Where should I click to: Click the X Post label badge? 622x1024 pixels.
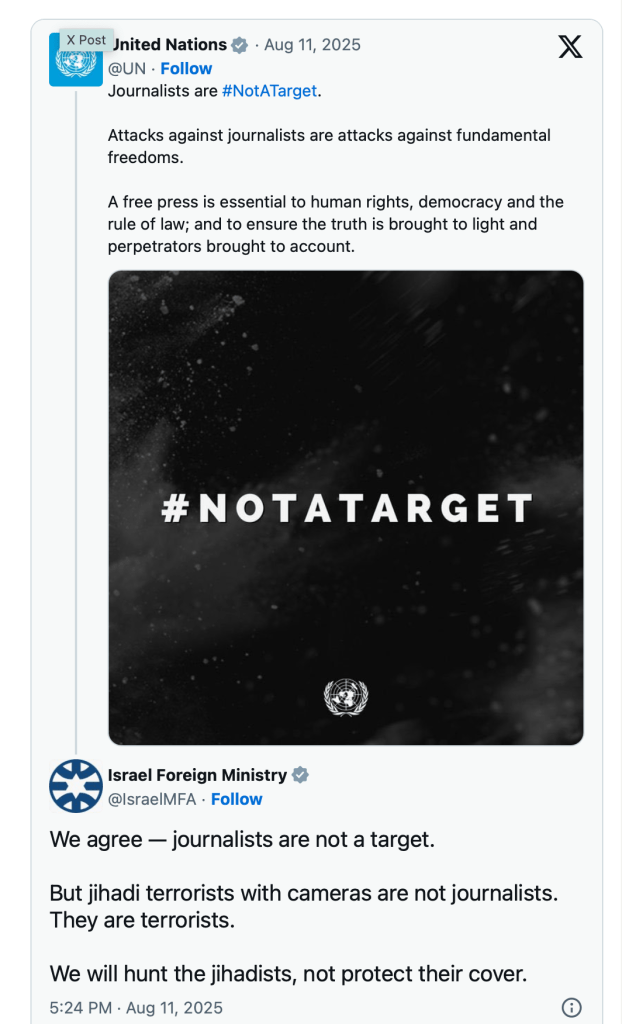point(86,40)
